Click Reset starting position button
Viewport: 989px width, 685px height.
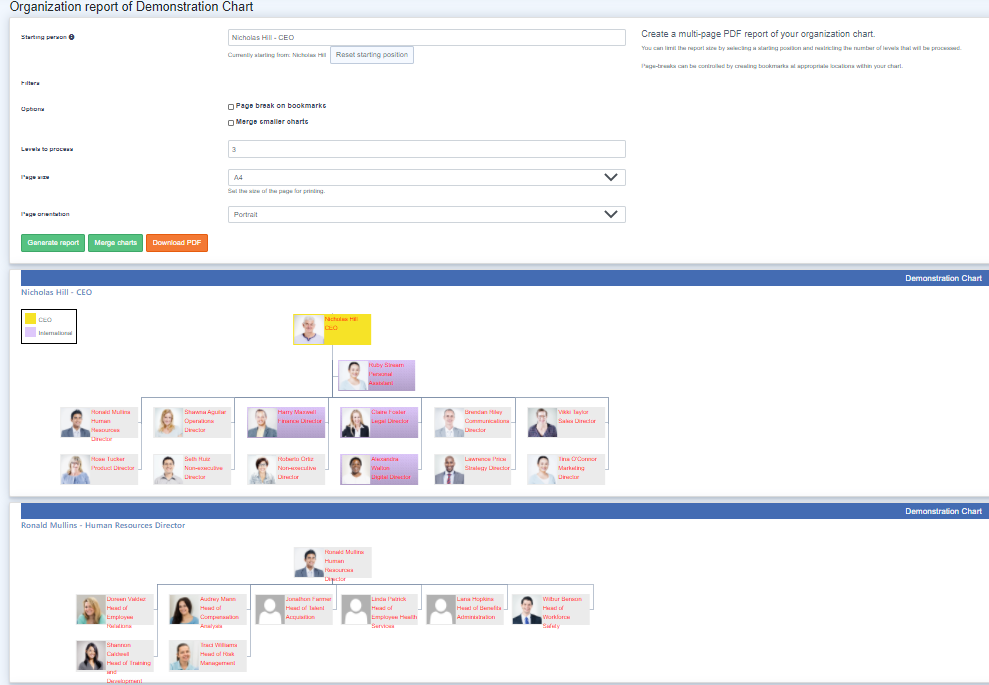click(372, 55)
